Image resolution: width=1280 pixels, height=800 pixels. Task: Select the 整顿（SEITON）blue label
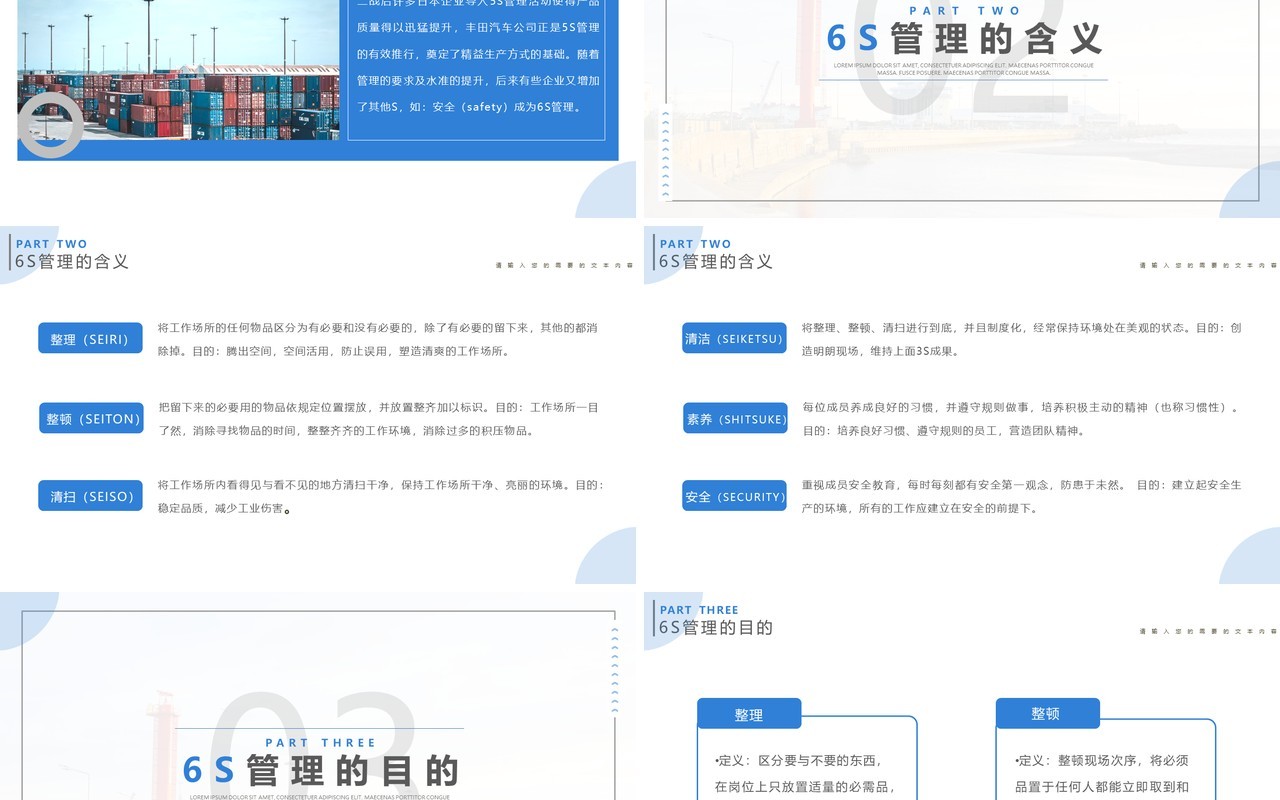tap(92, 418)
